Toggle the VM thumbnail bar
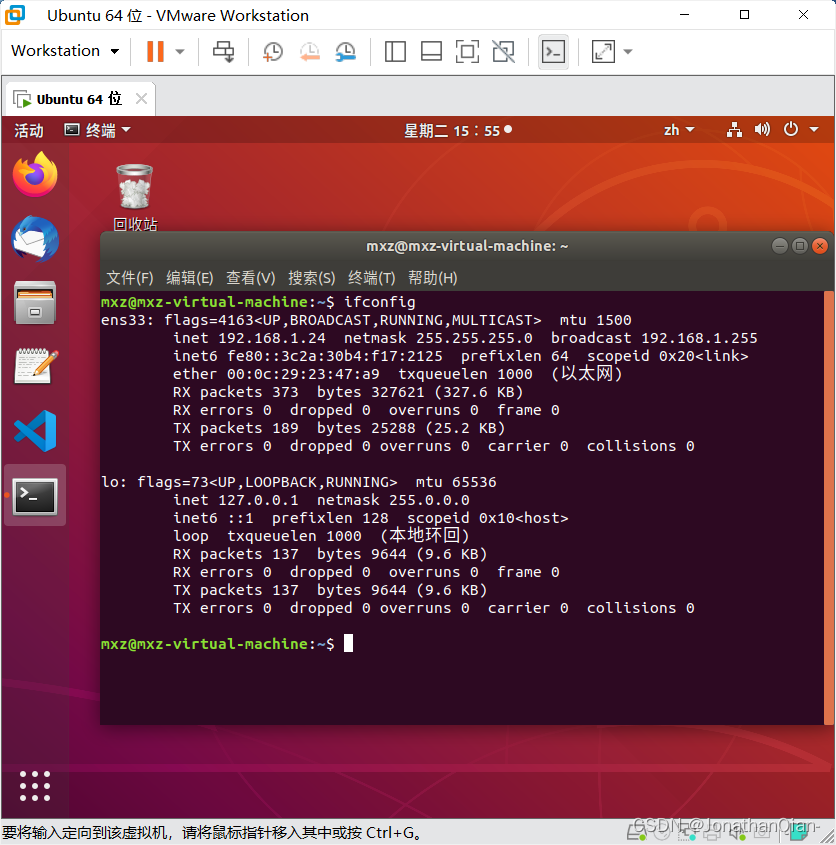The image size is (836, 845). 431,51
